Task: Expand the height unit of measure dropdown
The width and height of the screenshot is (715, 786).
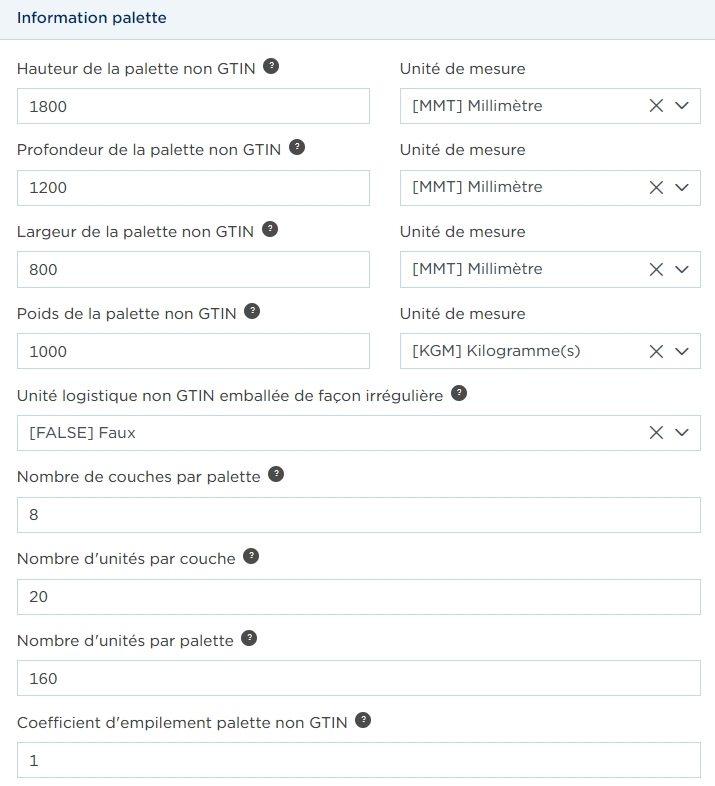Action: (681, 106)
